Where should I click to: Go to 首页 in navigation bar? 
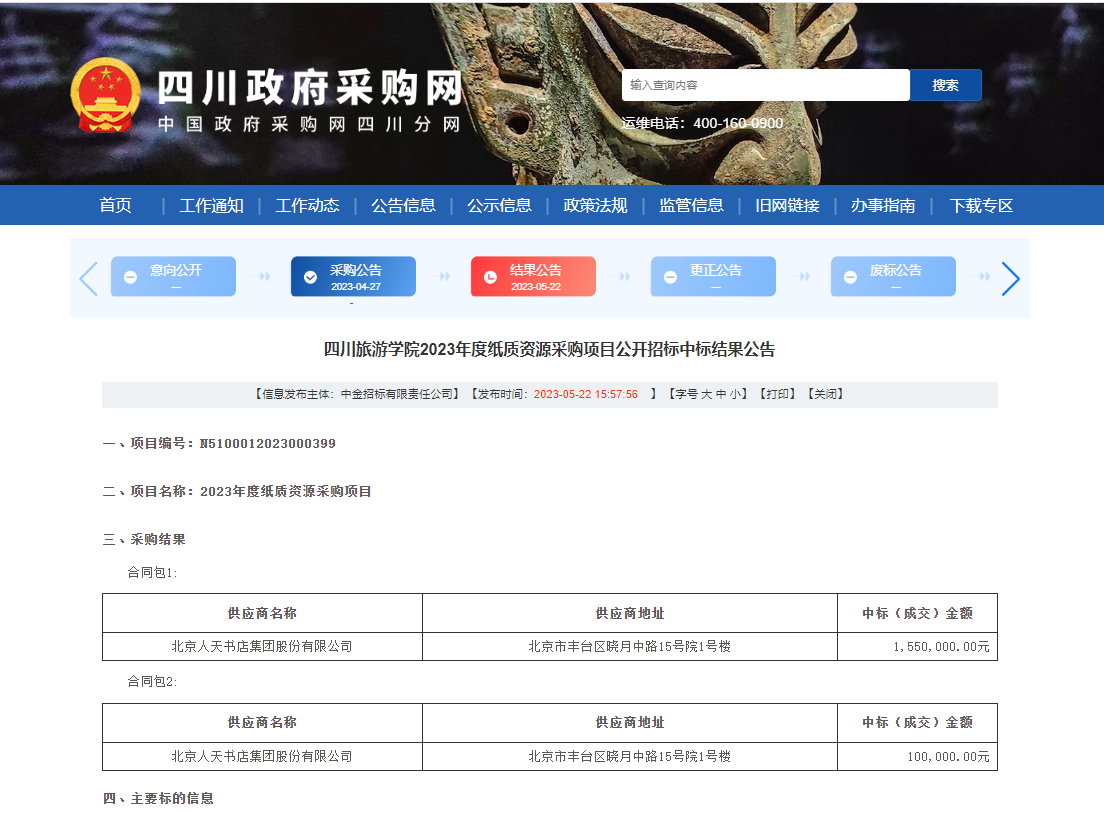115,206
